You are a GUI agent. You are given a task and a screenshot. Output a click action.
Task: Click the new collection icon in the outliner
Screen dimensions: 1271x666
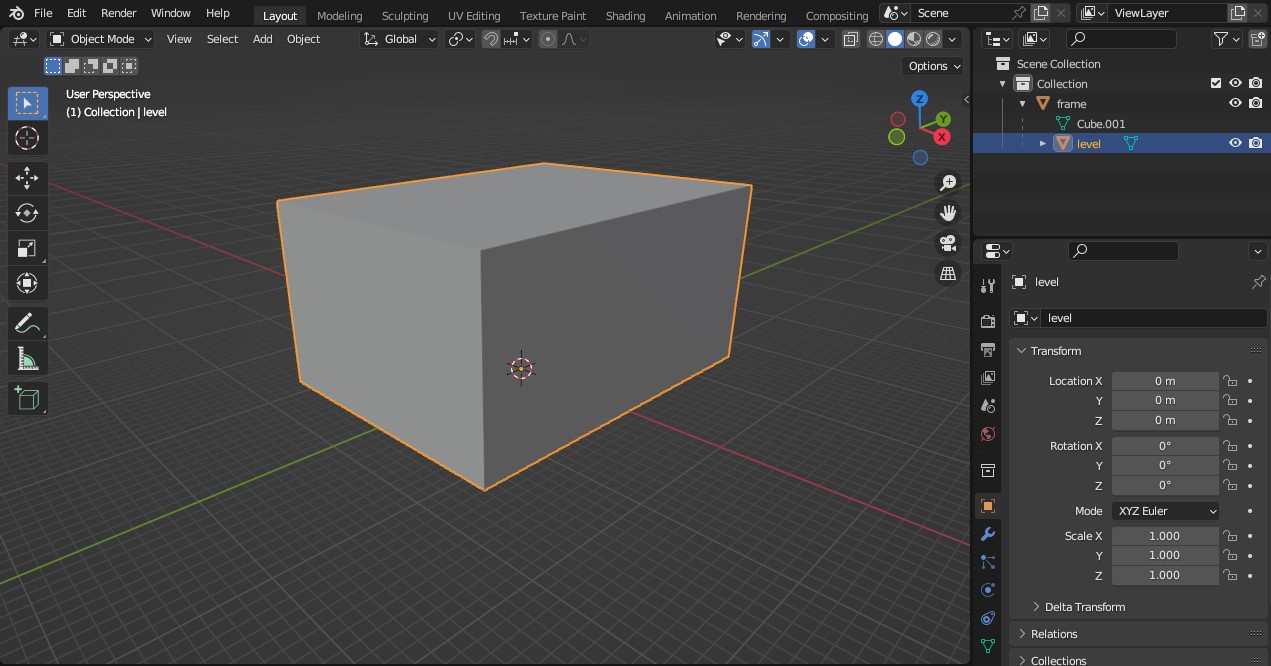1256,39
